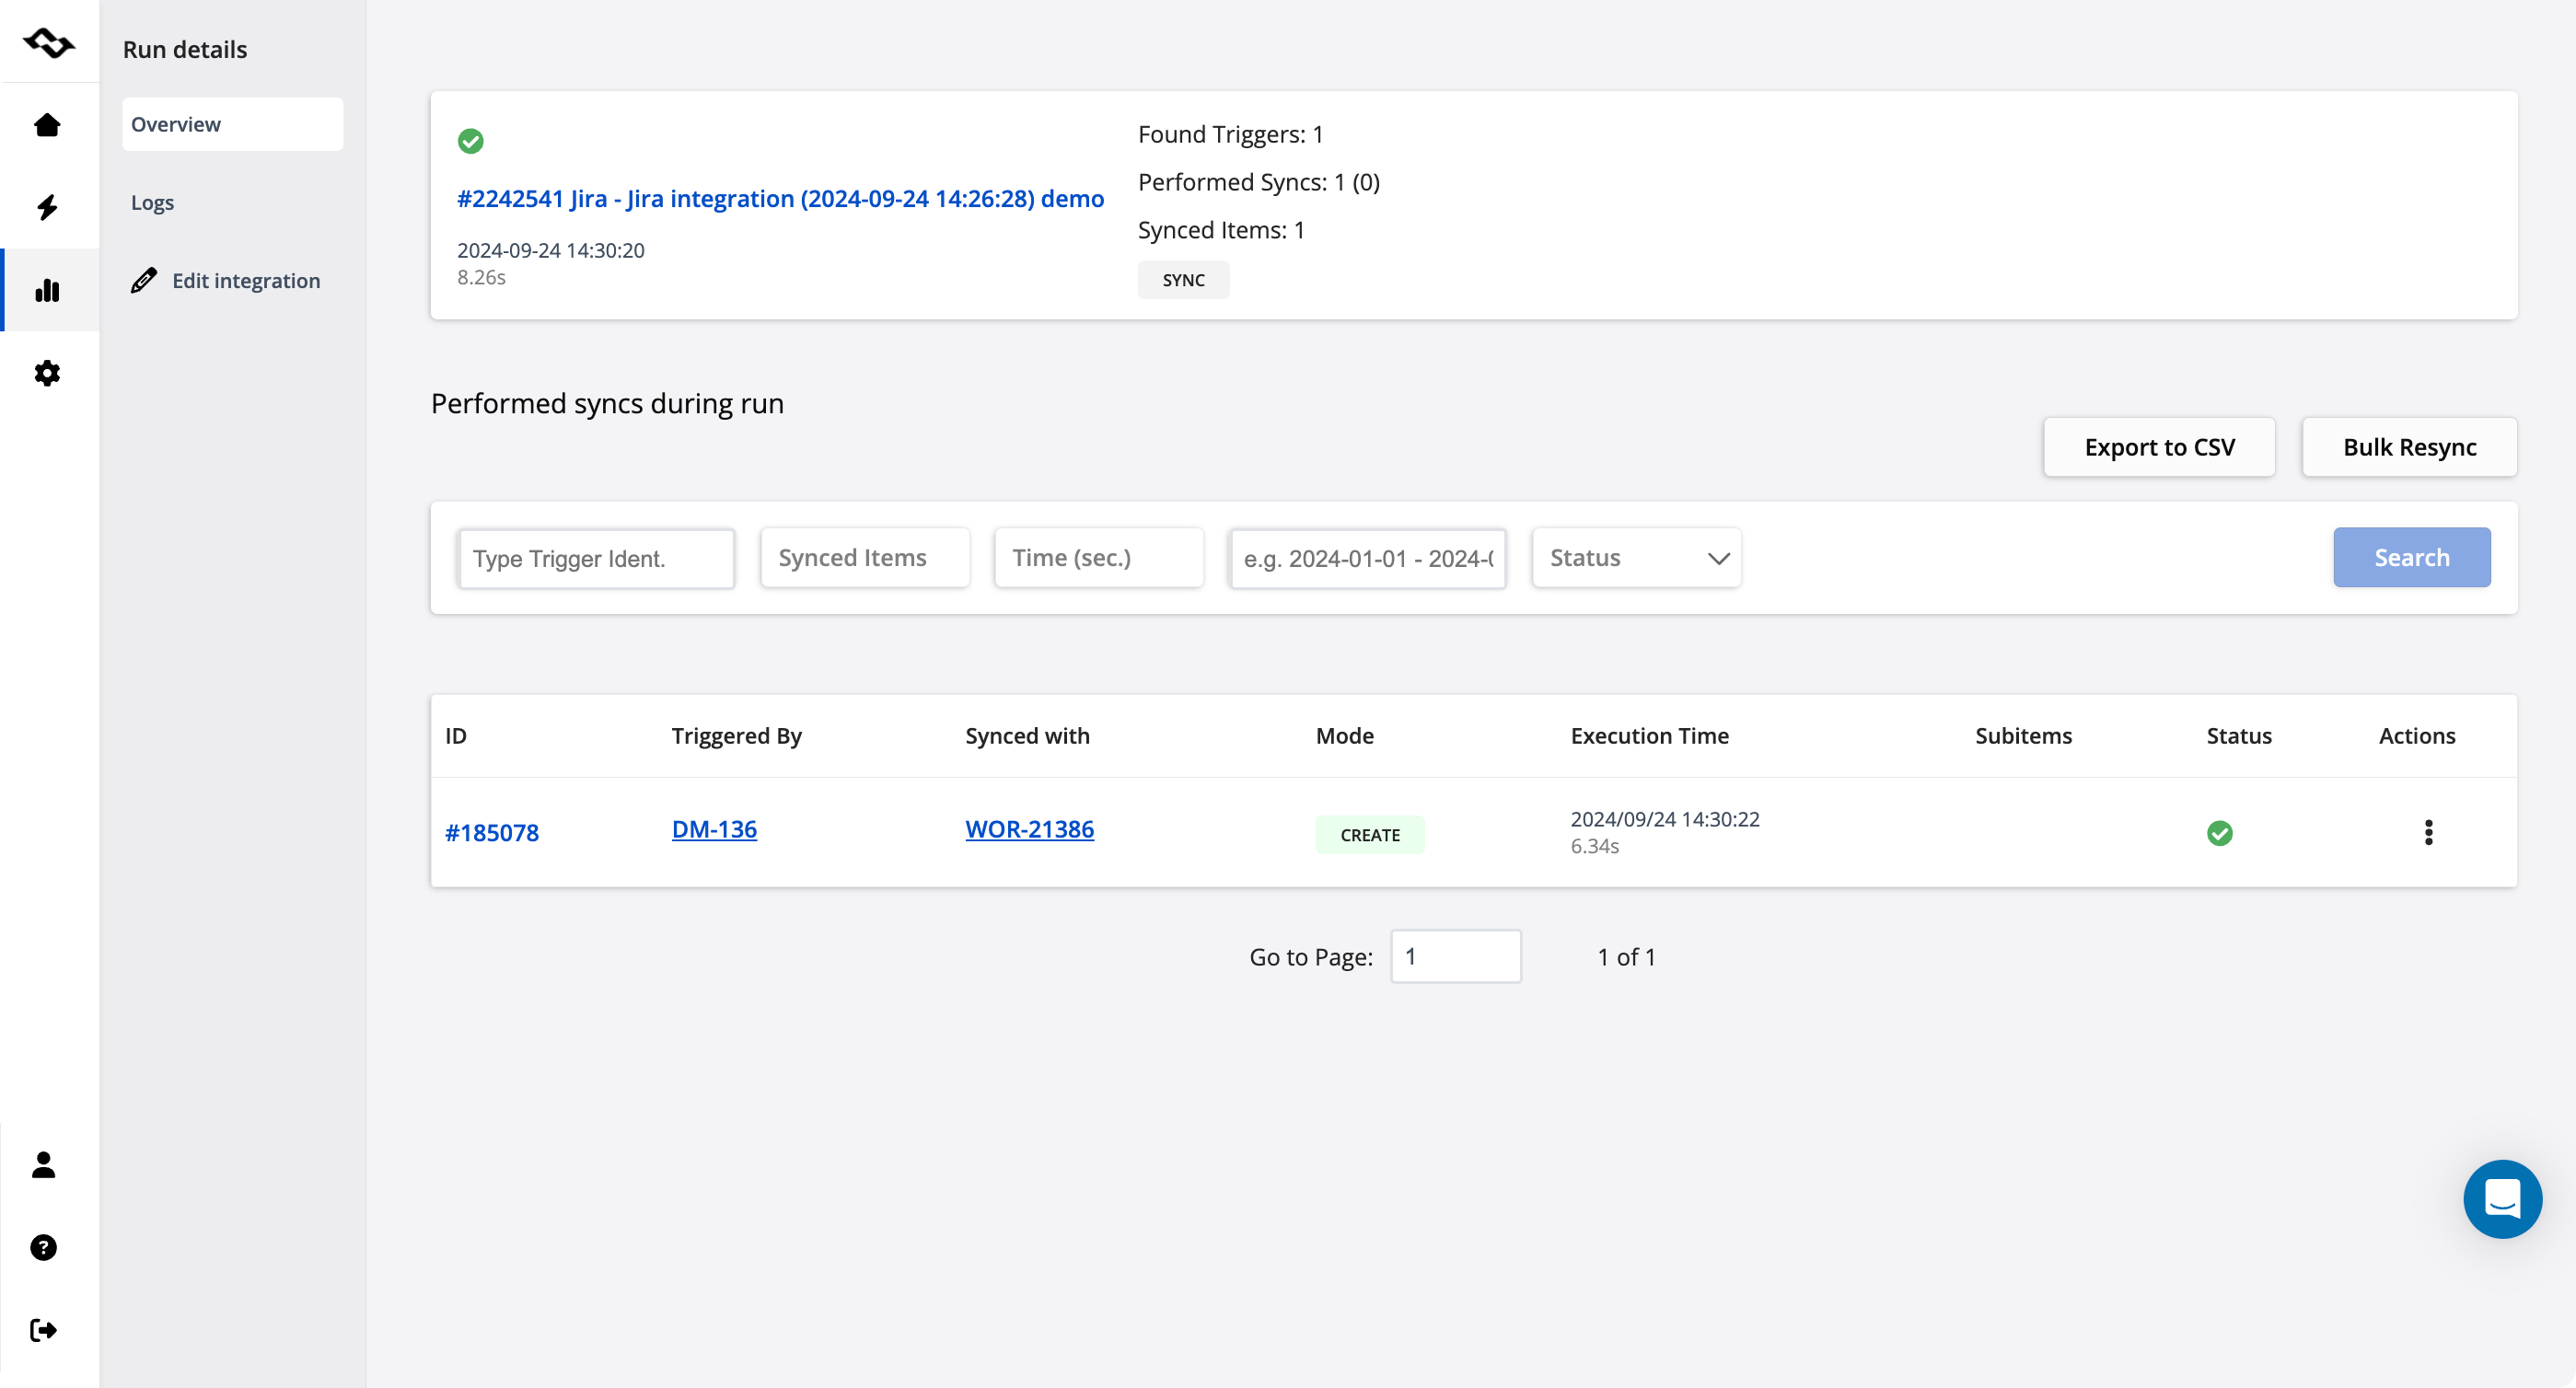Screen dimensions: 2576x1388
Task: Focus the date range filter field
Action: [x=1367, y=558]
